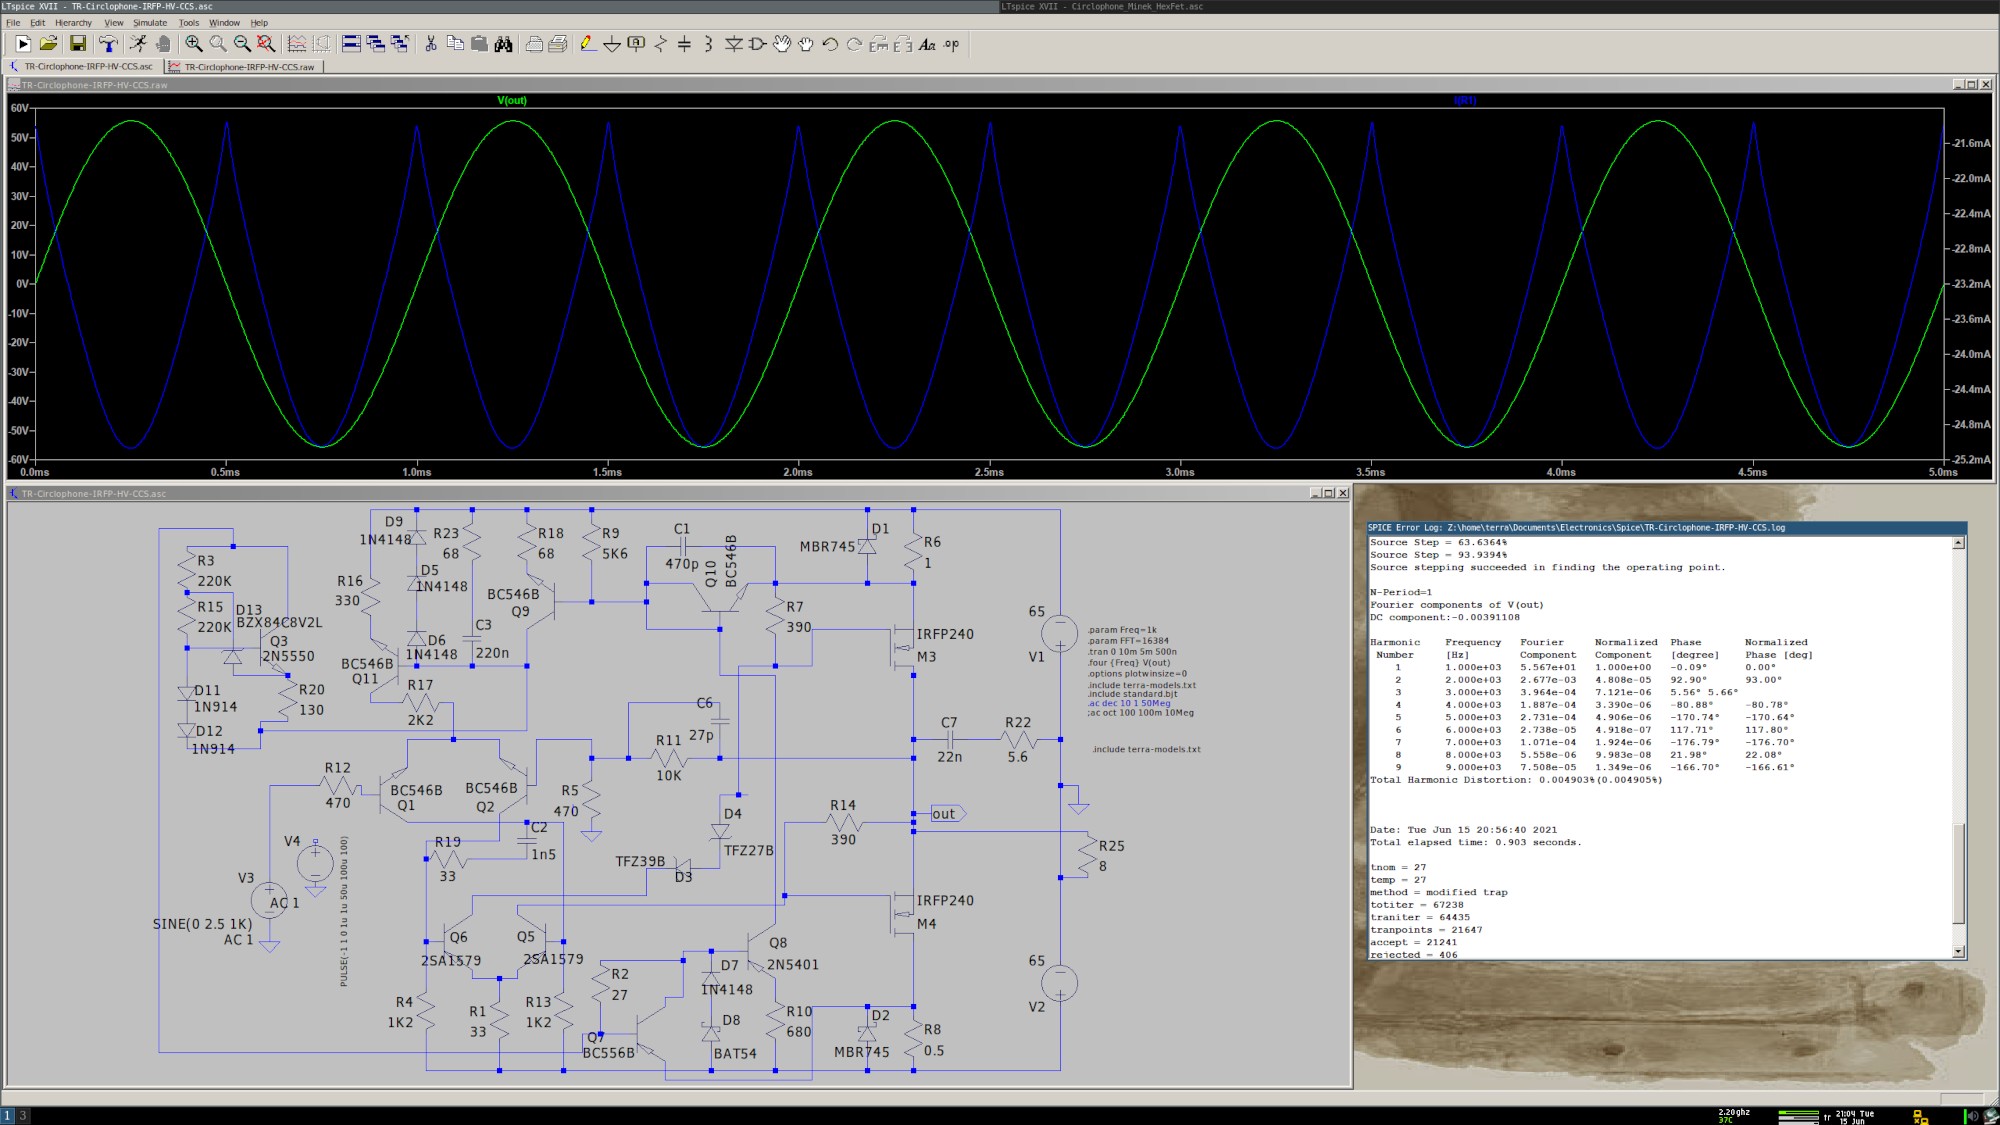Image resolution: width=2000 pixels, height=1125 pixels.
Task: Cut selection with the scissors icon
Action: (x=431, y=44)
